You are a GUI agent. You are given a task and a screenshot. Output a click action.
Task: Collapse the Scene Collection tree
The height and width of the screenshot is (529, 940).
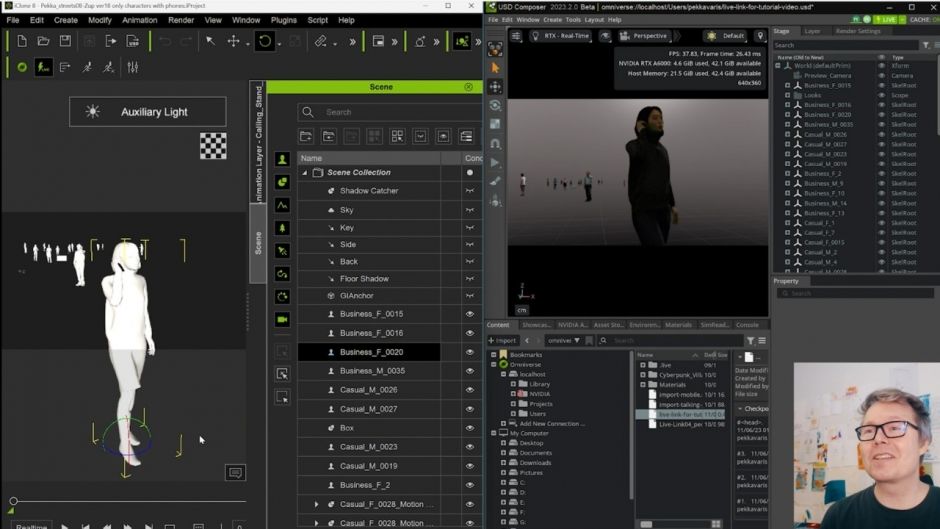pos(305,173)
